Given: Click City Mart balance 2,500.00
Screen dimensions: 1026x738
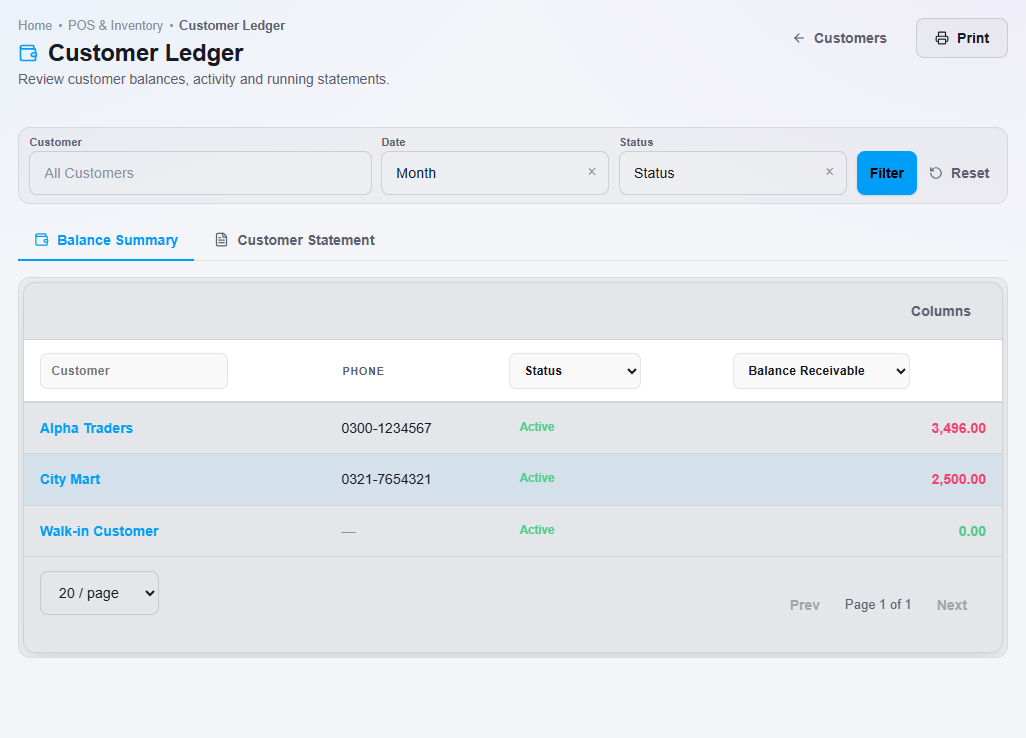Looking at the screenshot, I should point(958,479).
